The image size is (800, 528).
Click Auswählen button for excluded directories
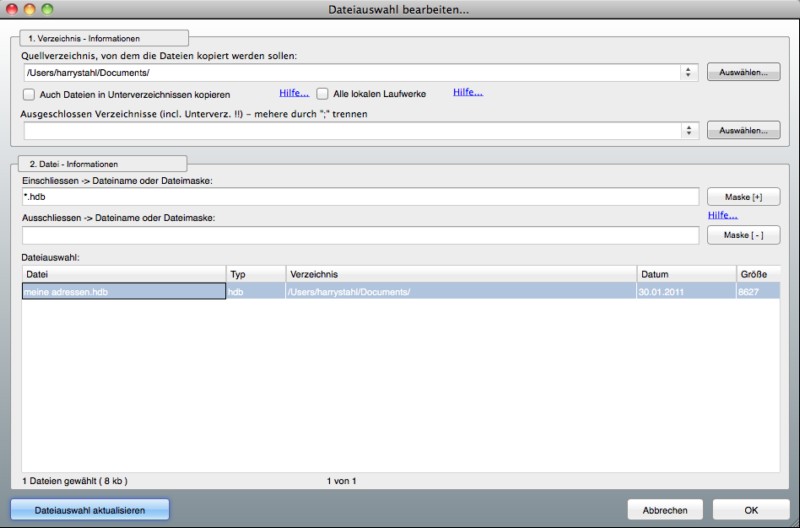click(743, 131)
